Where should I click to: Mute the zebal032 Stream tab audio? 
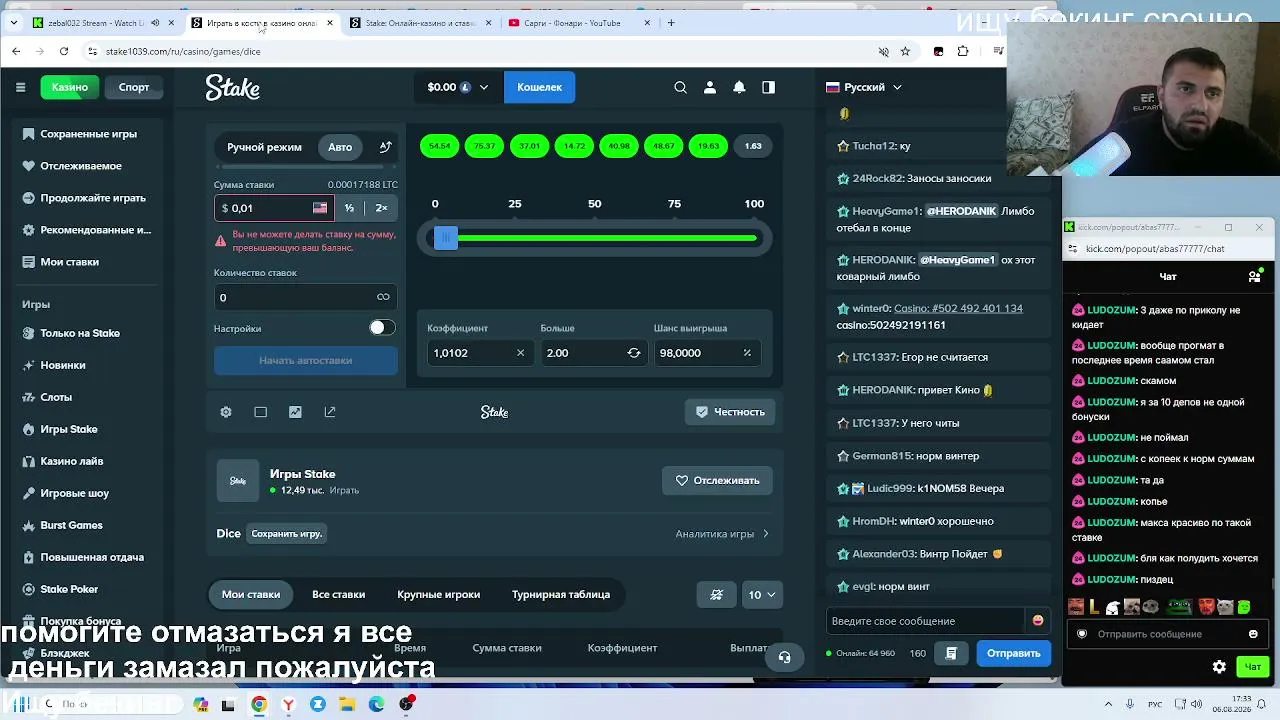tap(154, 23)
